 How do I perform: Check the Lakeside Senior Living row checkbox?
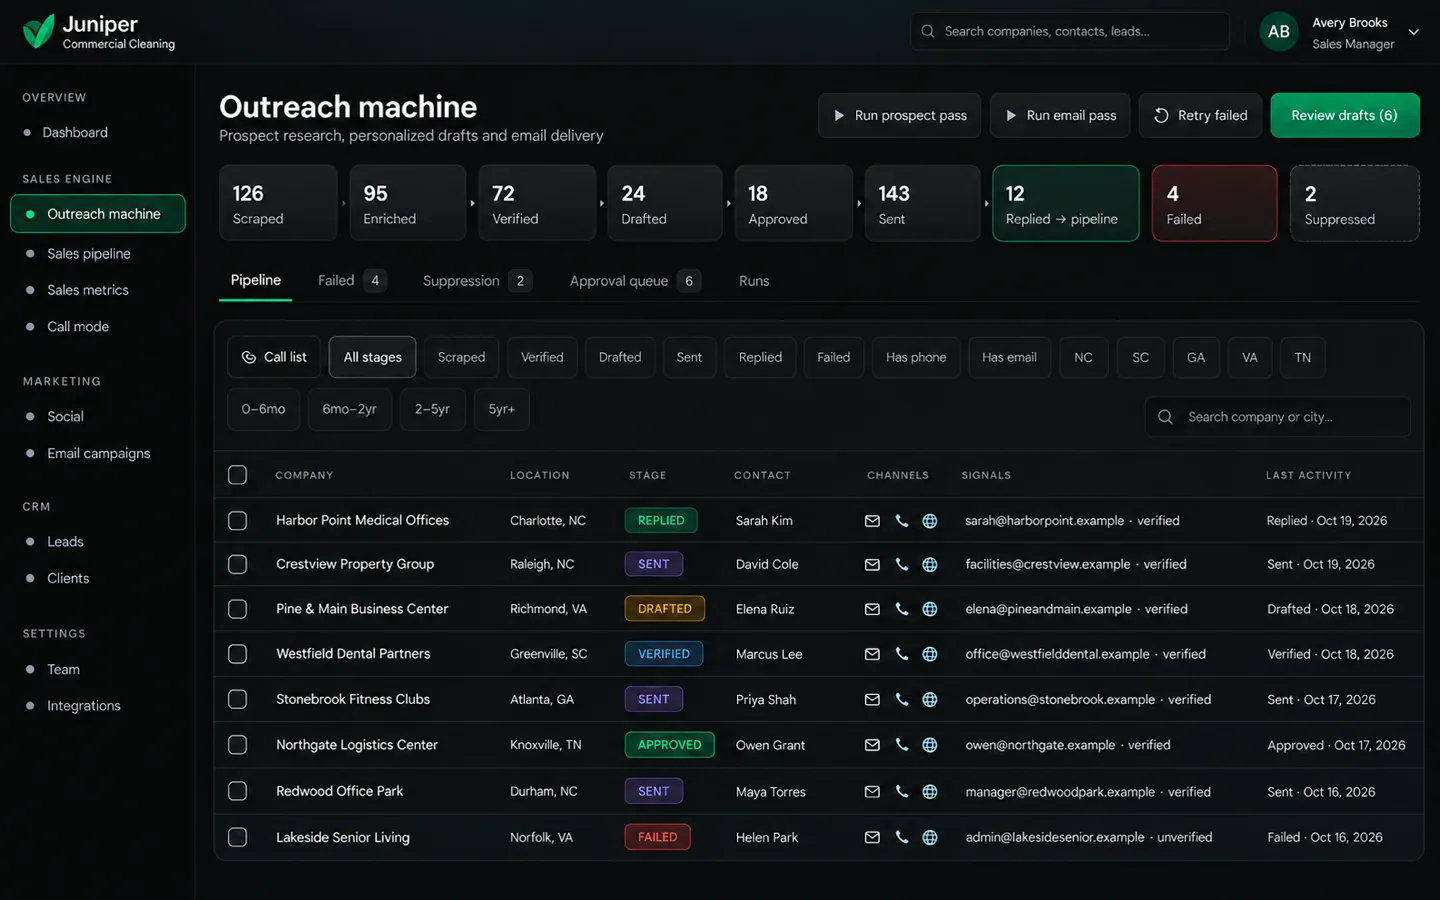tap(237, 838)
